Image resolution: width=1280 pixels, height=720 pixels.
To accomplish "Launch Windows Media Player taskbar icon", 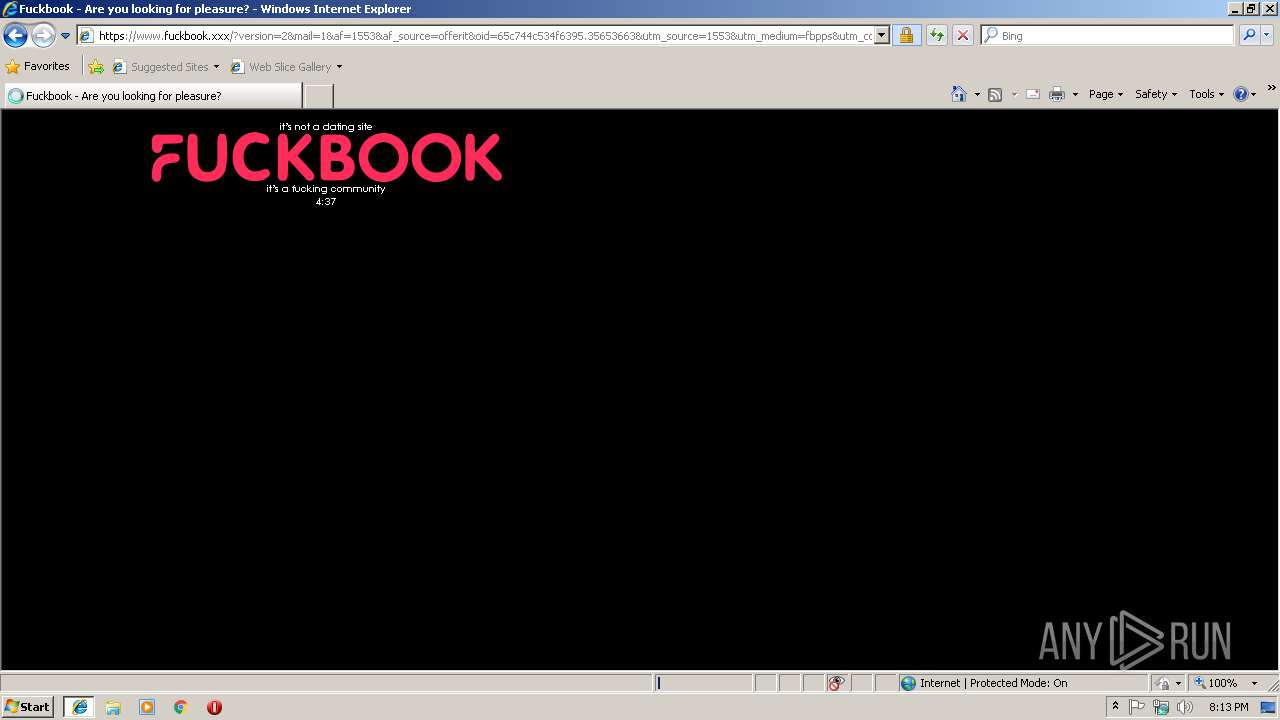I will pyautogui.click(x=147, y=707).
